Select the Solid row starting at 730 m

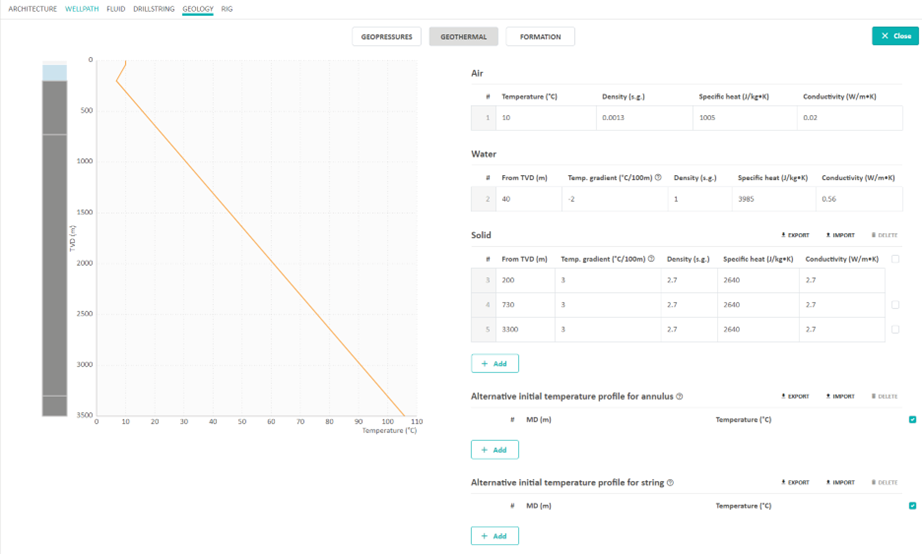[x=895, y=305]
